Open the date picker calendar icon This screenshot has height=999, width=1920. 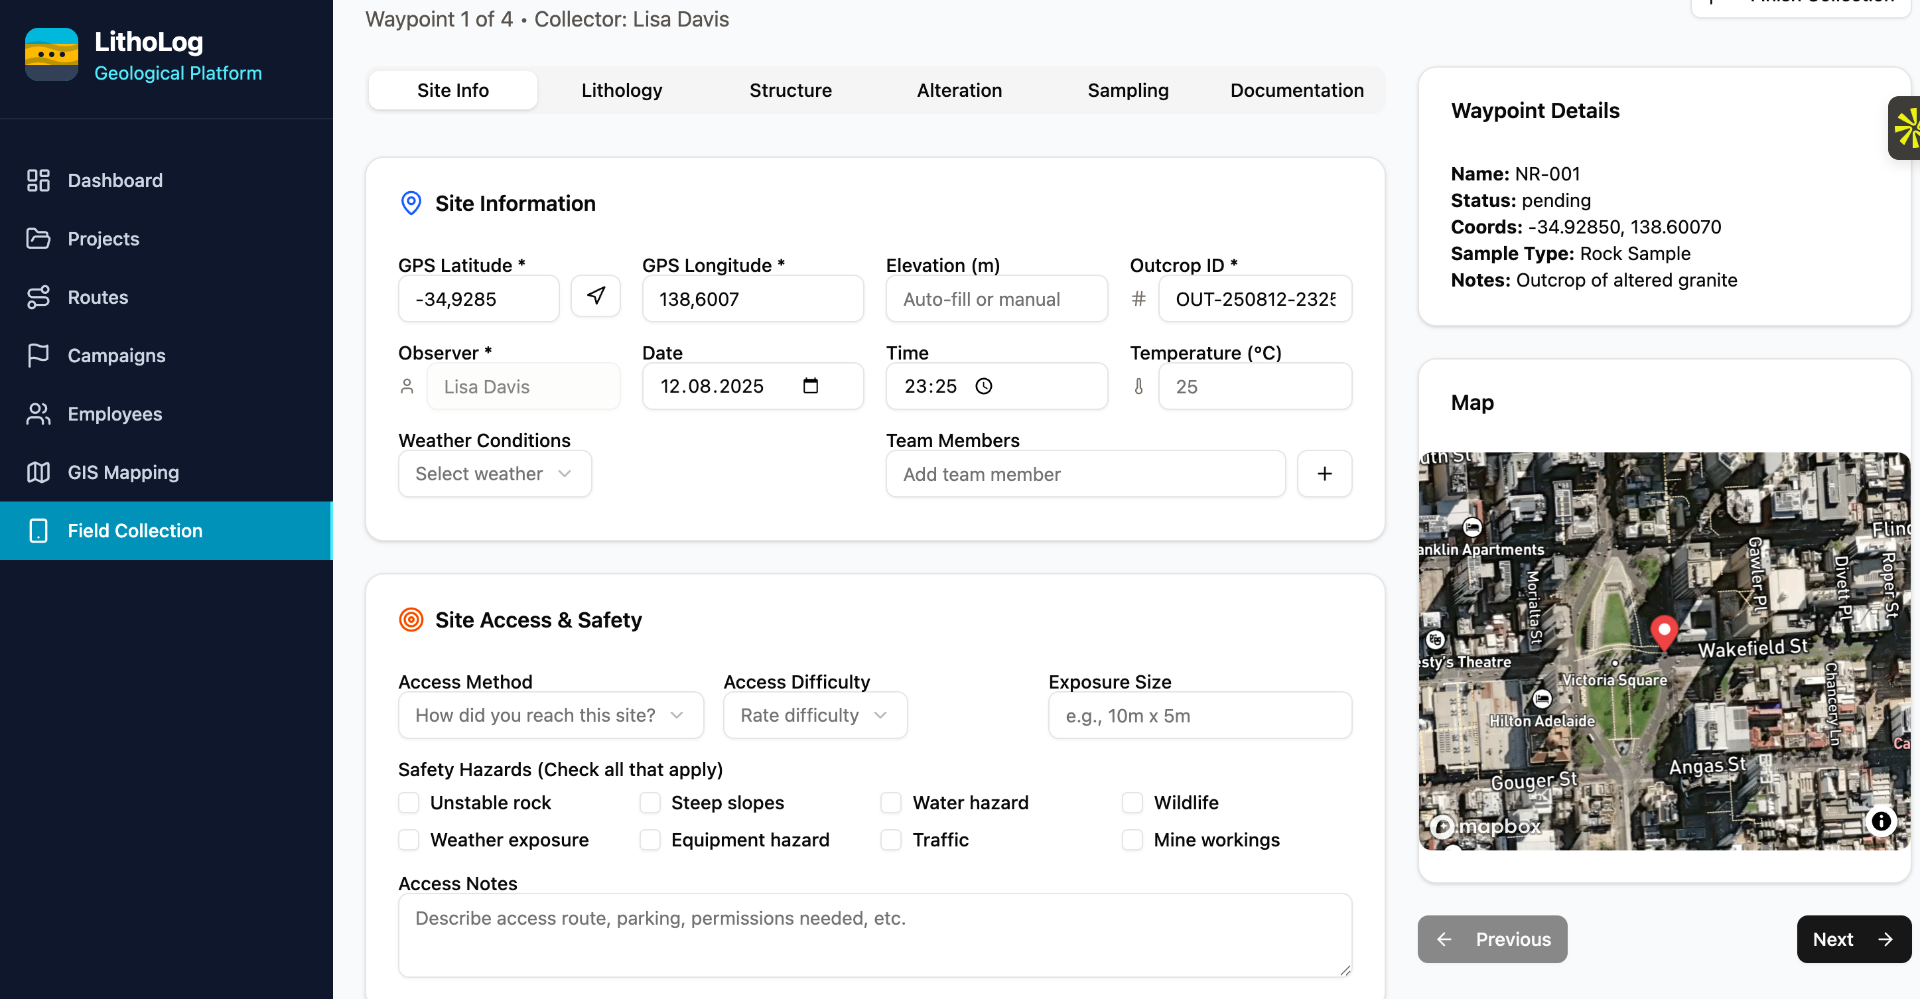(810, 386)
